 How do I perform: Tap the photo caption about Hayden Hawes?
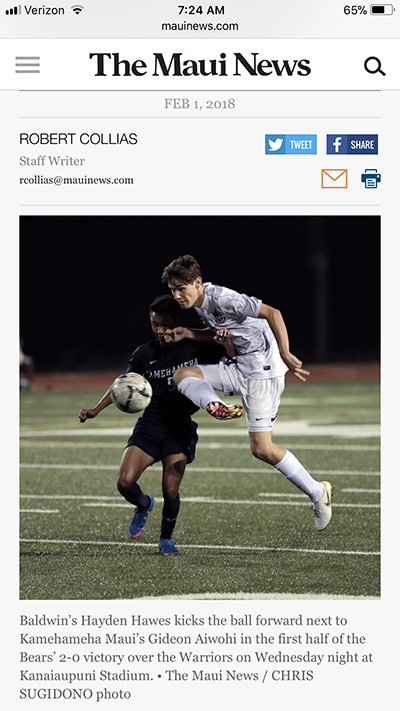197,657
